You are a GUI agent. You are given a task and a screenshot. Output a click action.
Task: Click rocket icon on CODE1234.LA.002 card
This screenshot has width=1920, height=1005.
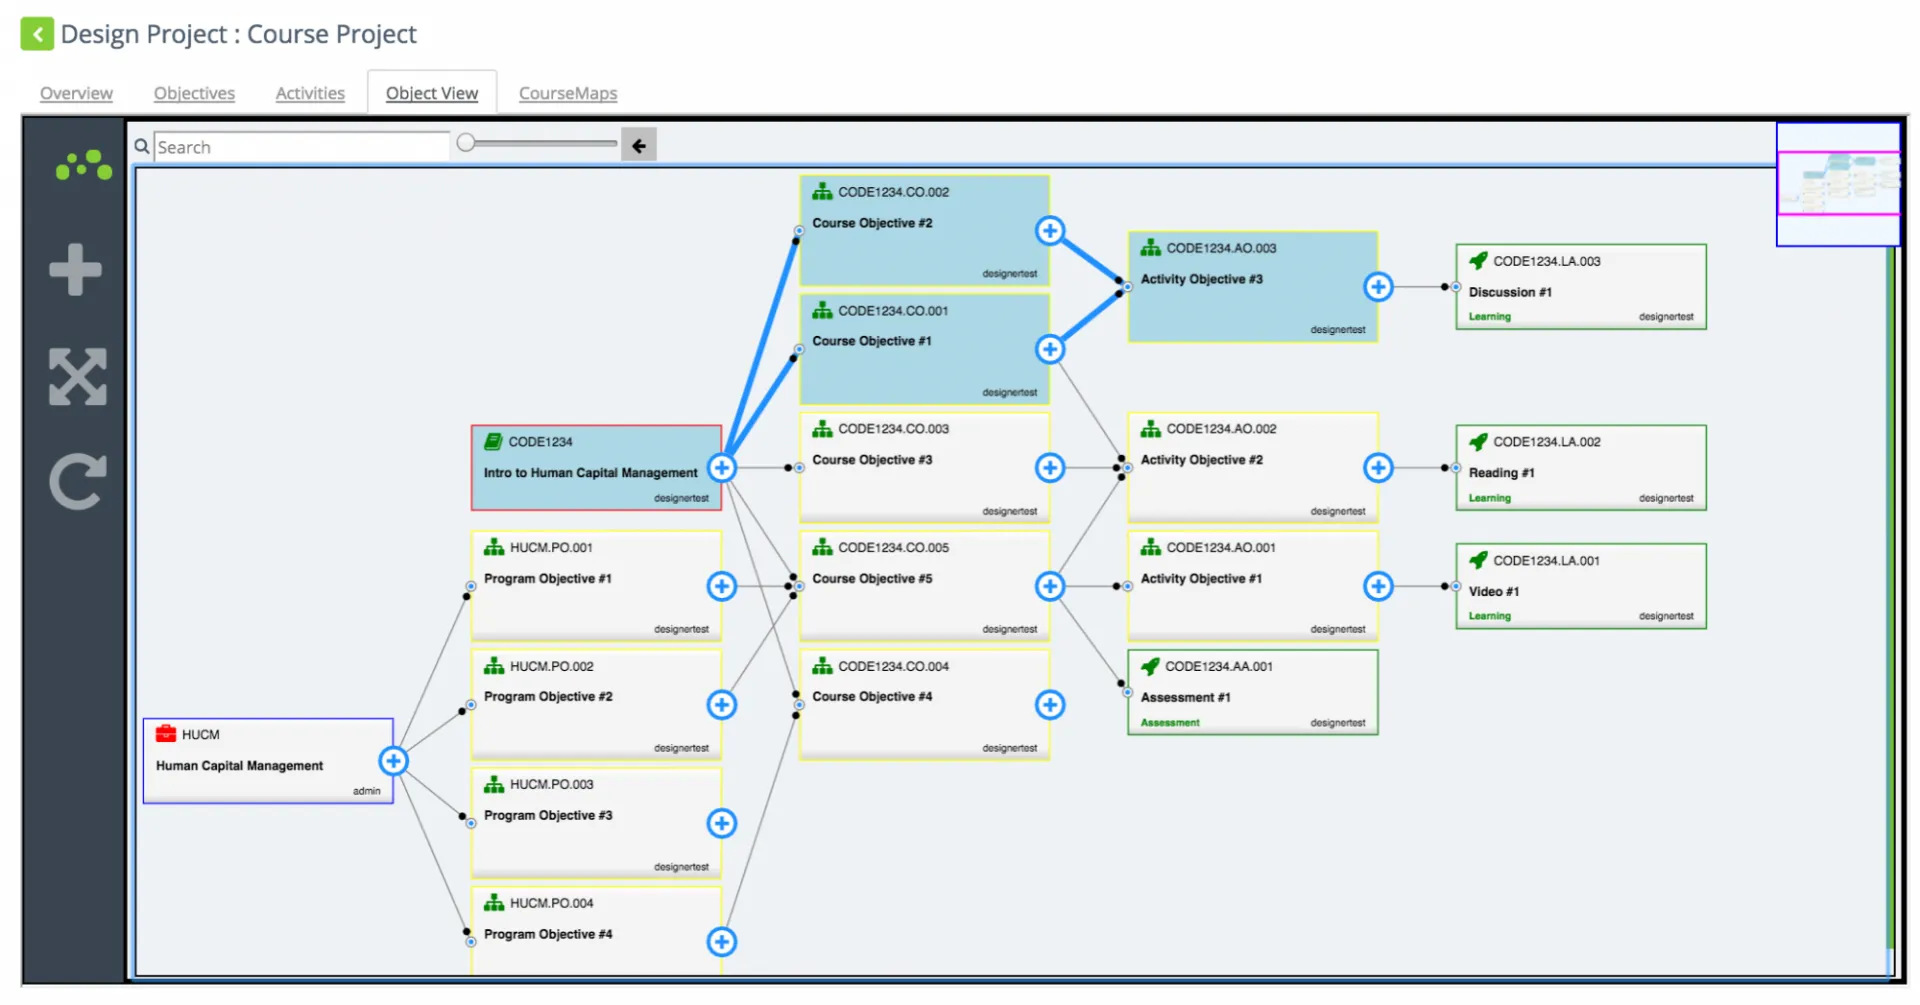tap(1478, 441)
